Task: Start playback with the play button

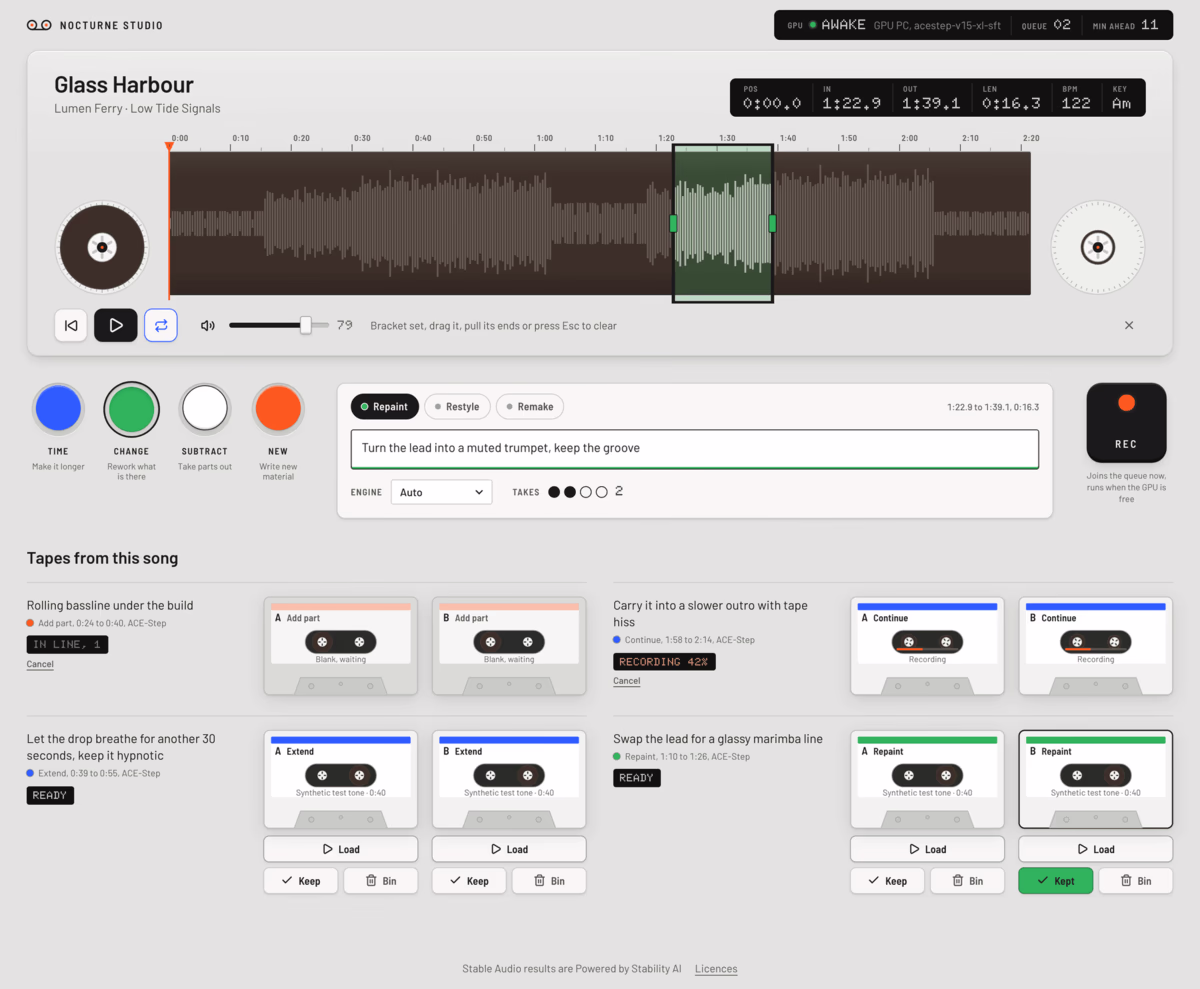Action: [116, 325]
